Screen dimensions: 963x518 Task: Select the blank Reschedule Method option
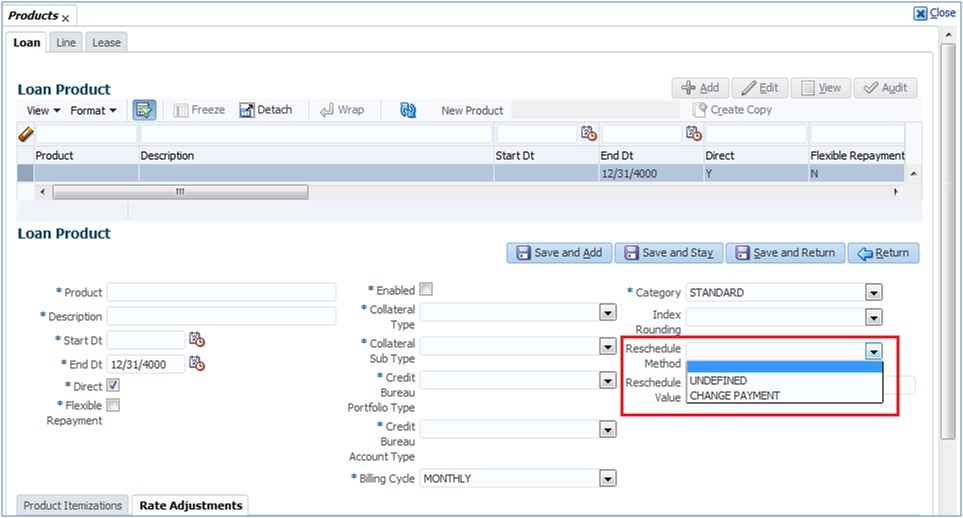point(784,367)
